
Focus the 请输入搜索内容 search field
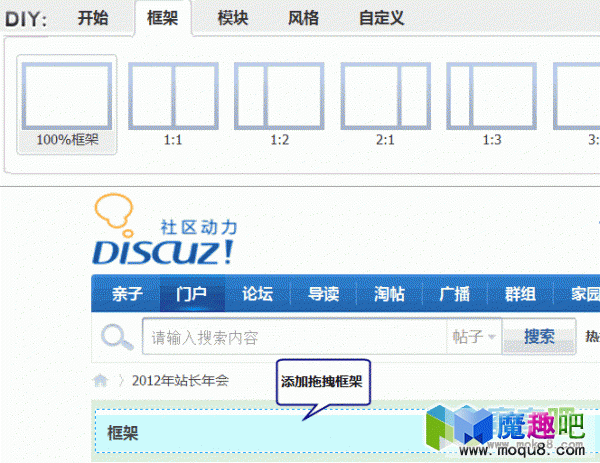(294, 337)
